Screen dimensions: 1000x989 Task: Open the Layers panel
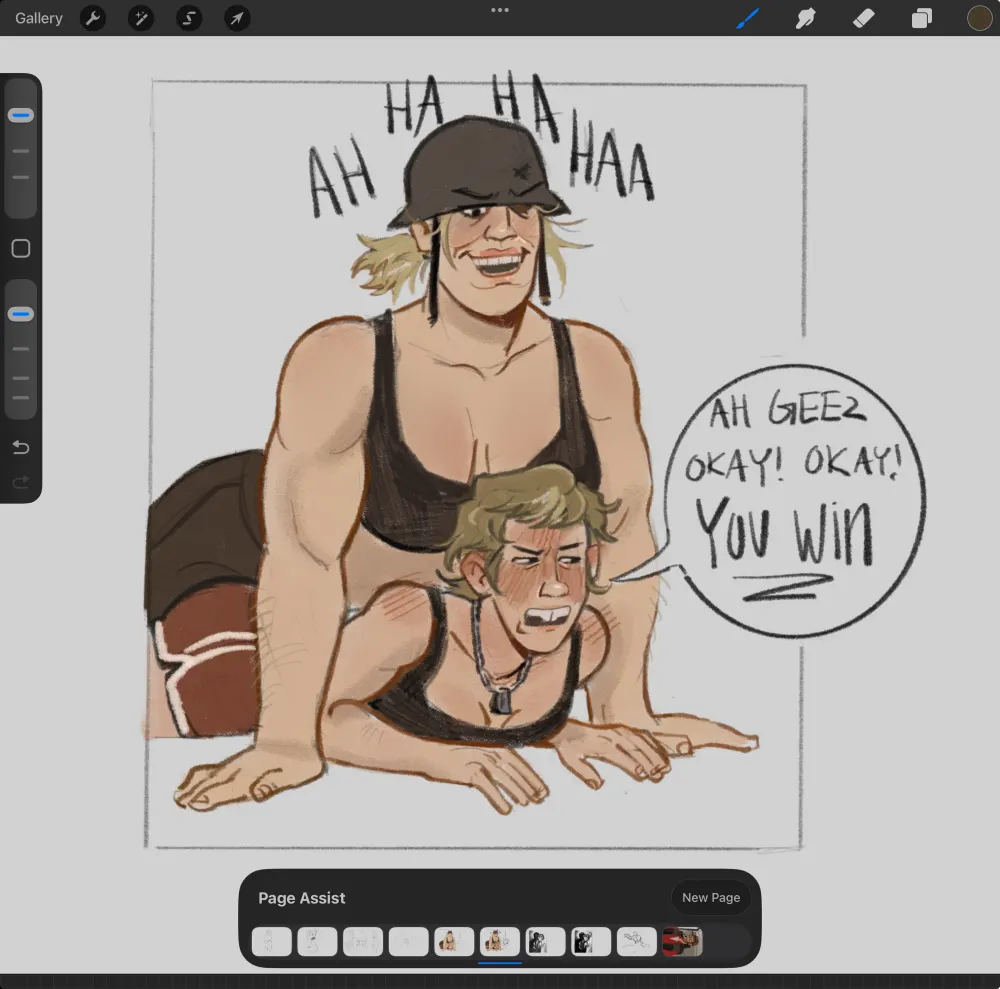pyautogui.click(x=921, y=18)
